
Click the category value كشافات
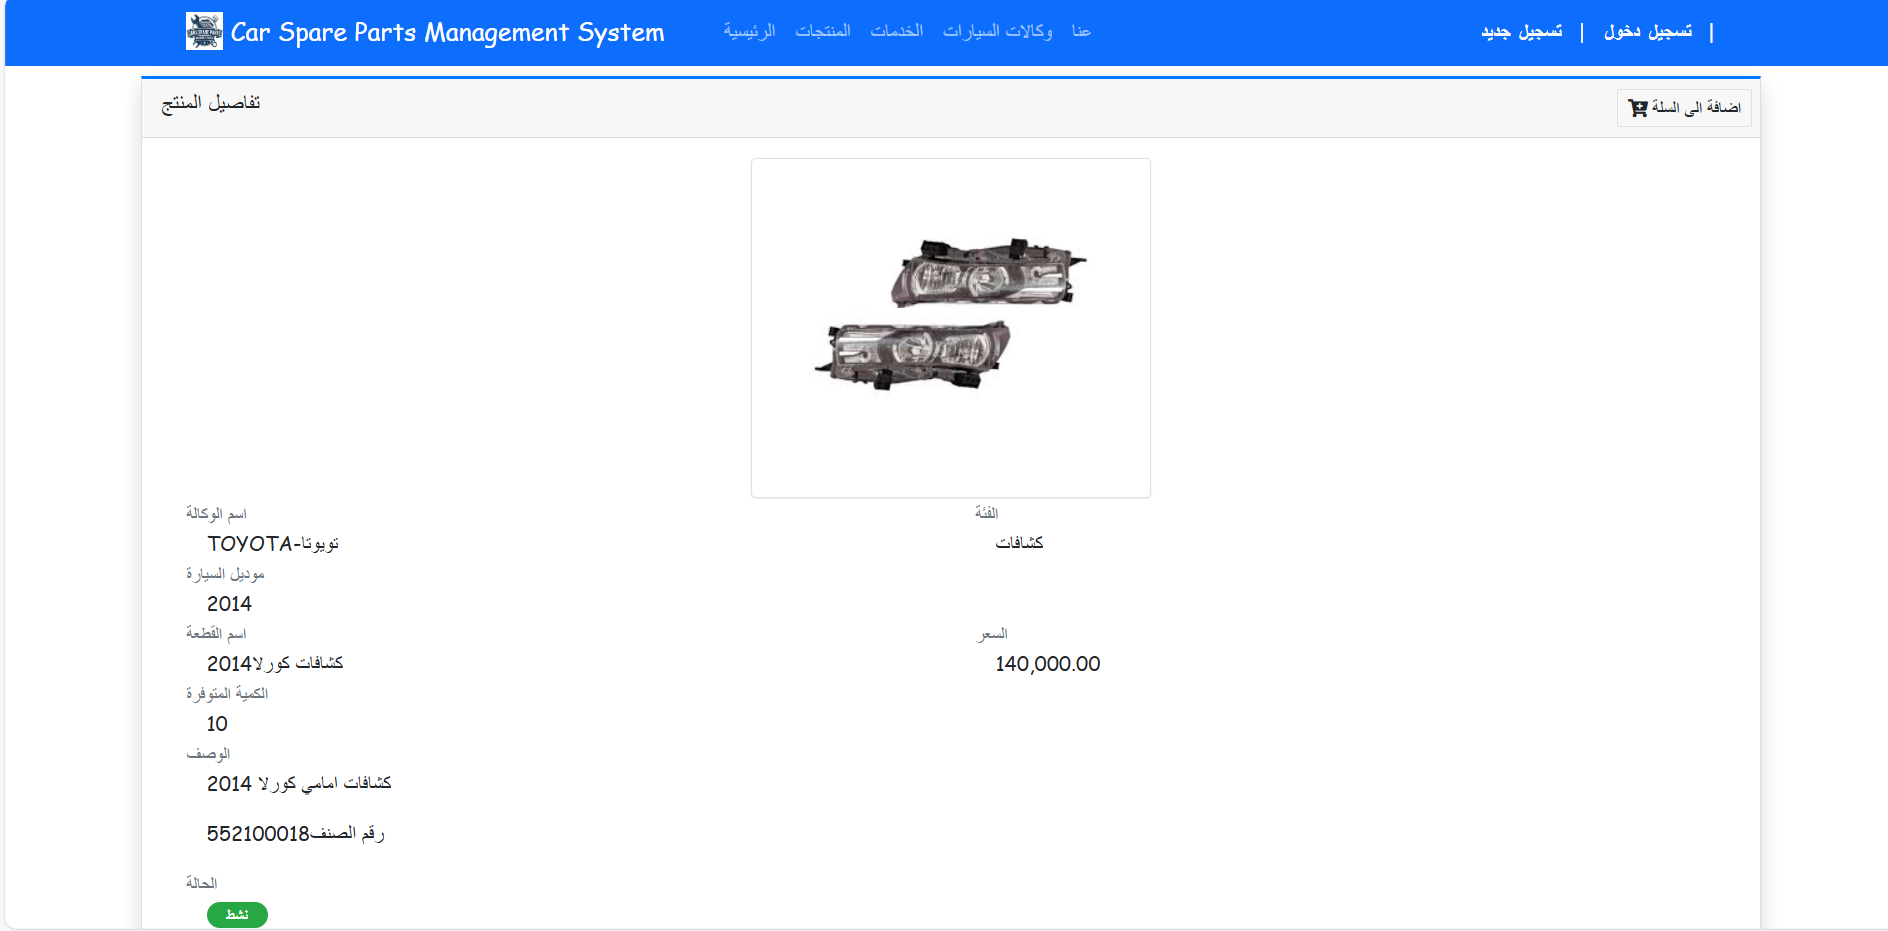1019,543
